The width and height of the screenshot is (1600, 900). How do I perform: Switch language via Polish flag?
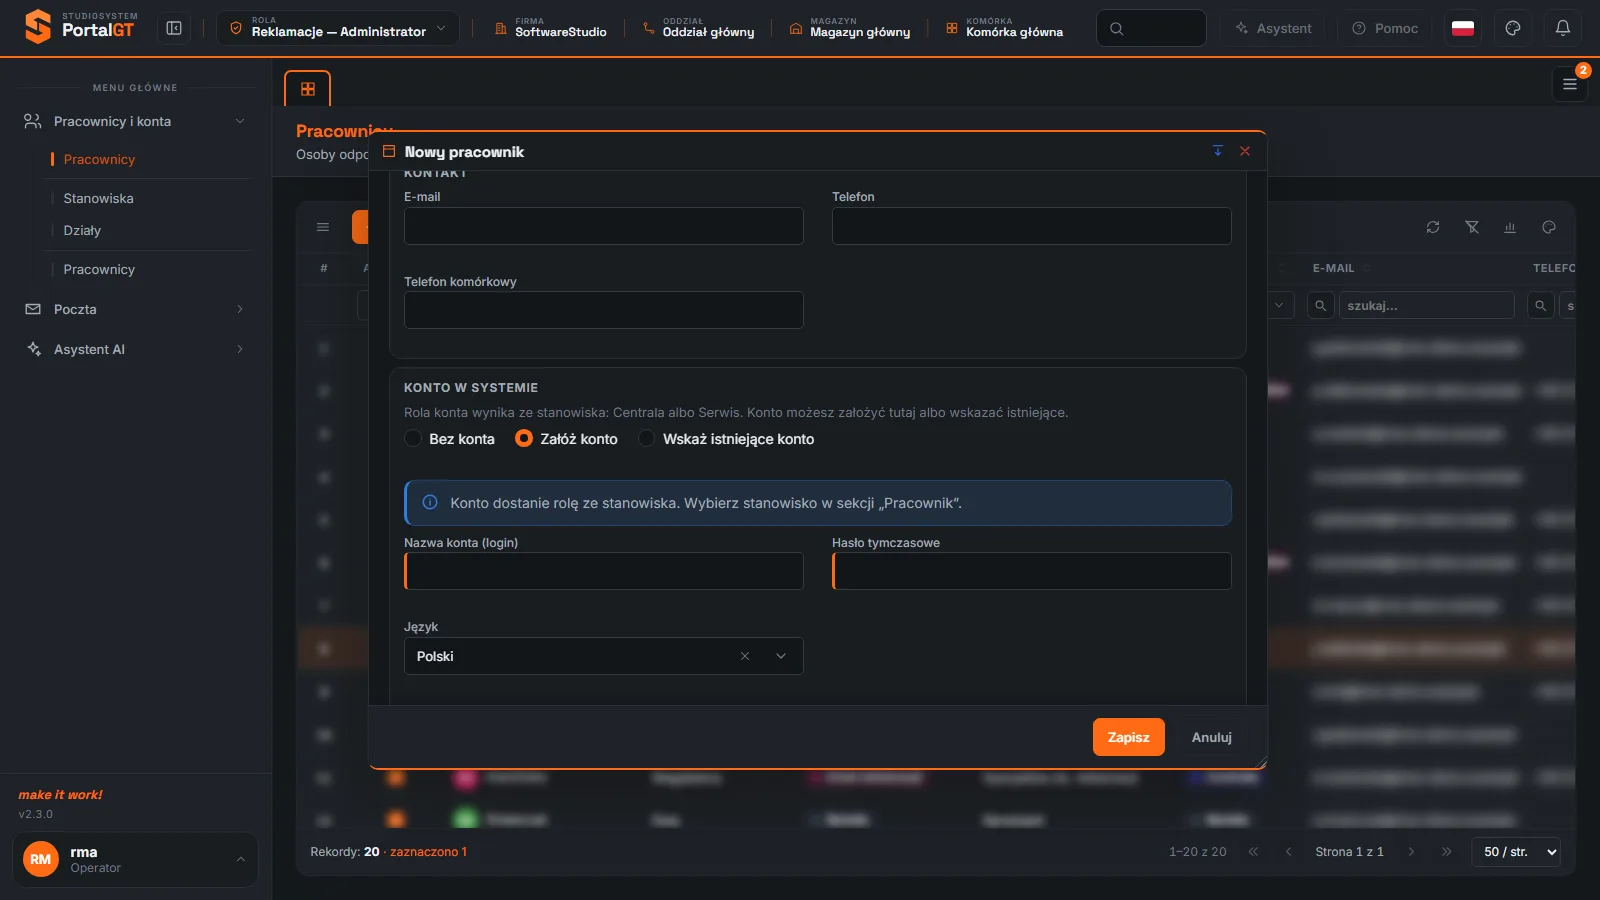1463,28
